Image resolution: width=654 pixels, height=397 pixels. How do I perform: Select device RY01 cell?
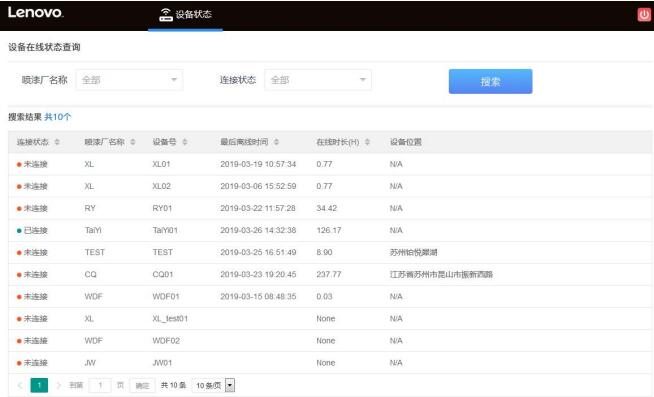[x=162, y=208]
